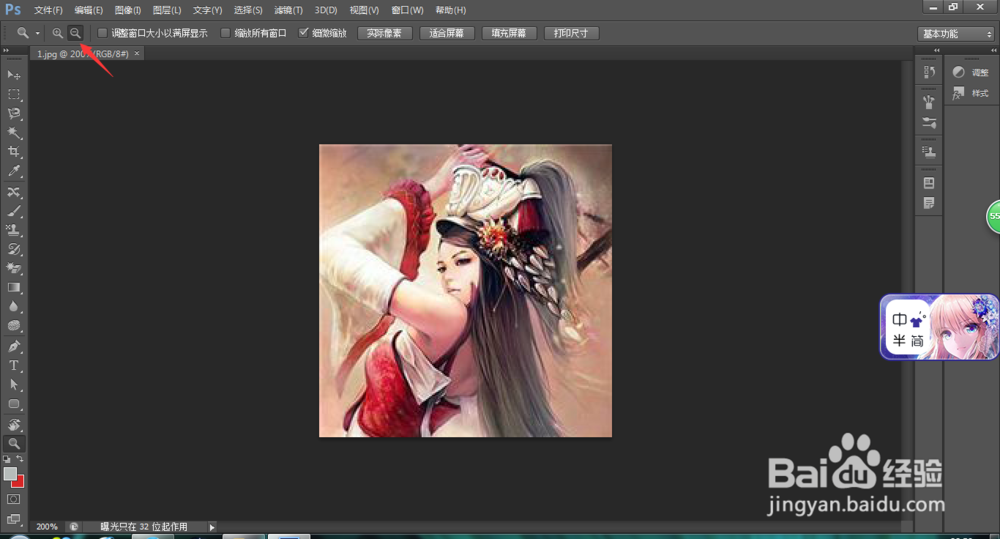
Task: Select the Sponge tool
Action: point(13,326)
